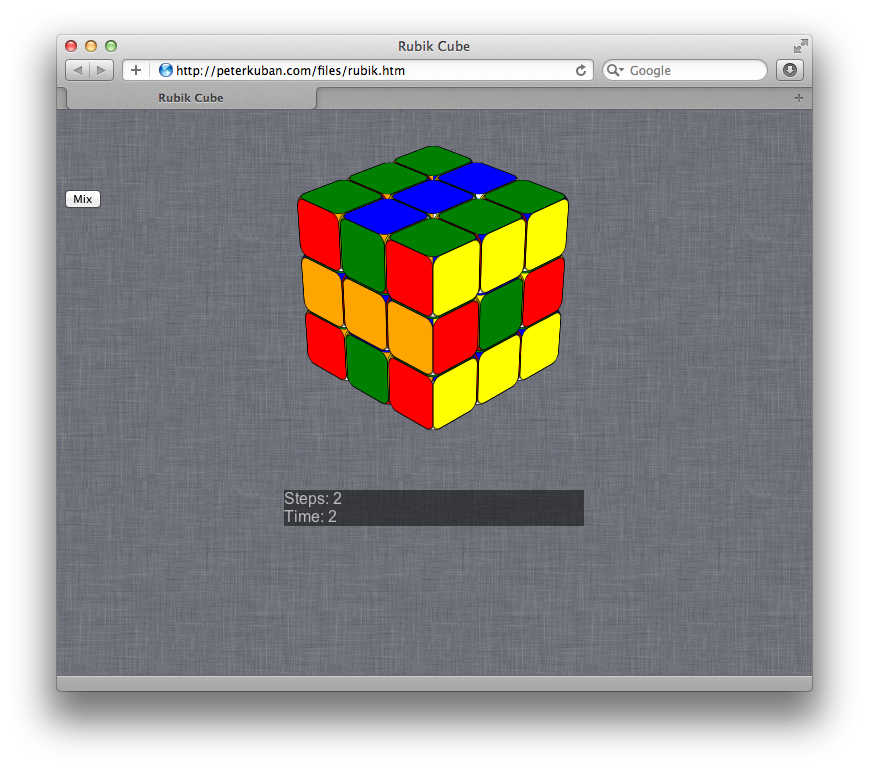Screen dimensions: 869x770
Task: Open a new tab with plus icon
Action: pyautogui.click(x=799, y=98)
